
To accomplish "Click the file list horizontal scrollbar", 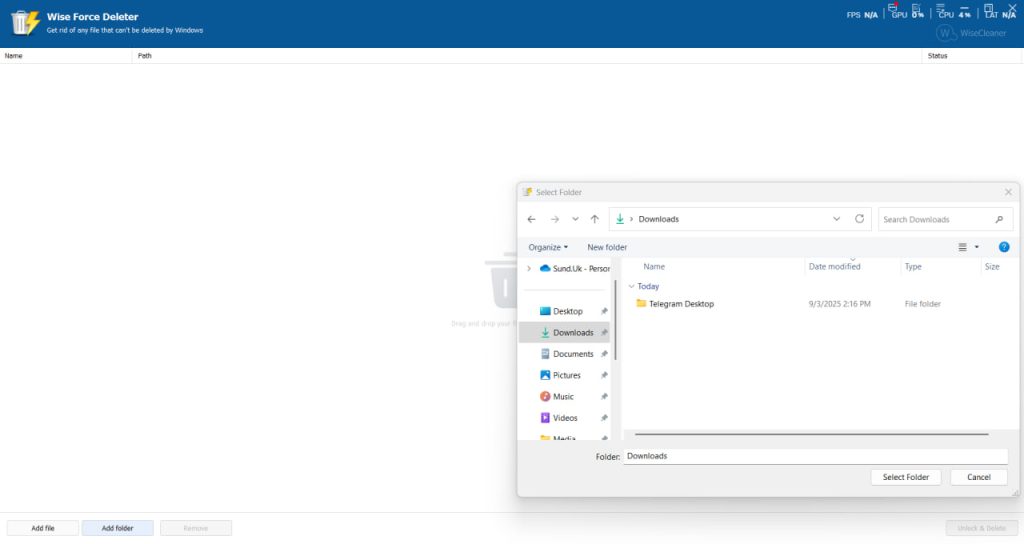I will click(811, 434).
